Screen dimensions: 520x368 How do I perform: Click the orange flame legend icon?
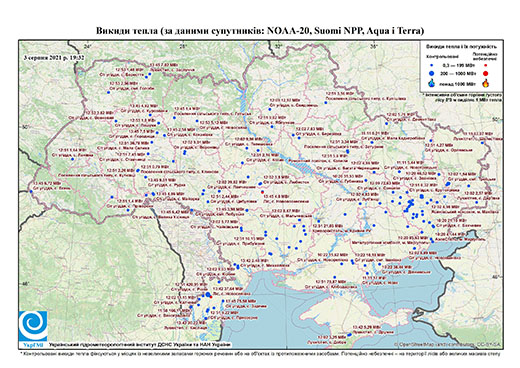pyautogui.click(x=486, y=83)
